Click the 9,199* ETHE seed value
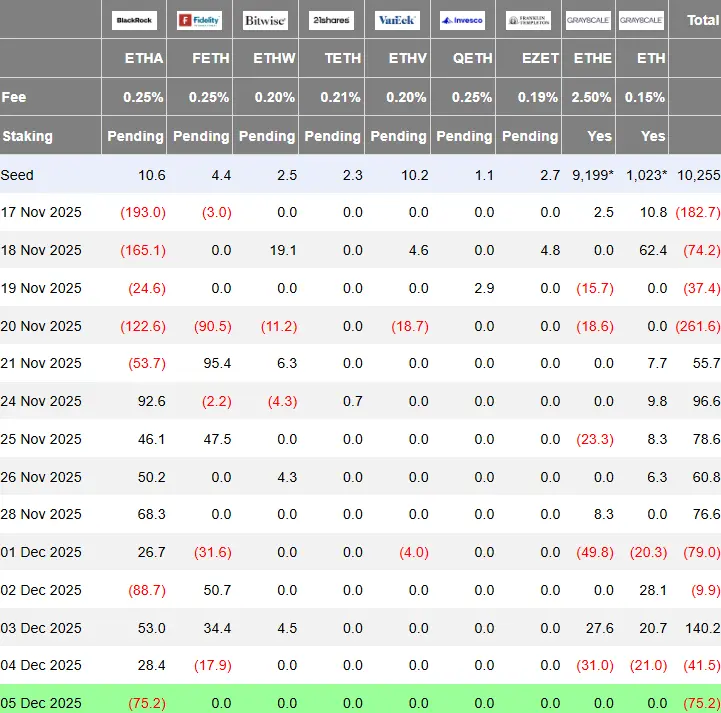 click(593, 175)
